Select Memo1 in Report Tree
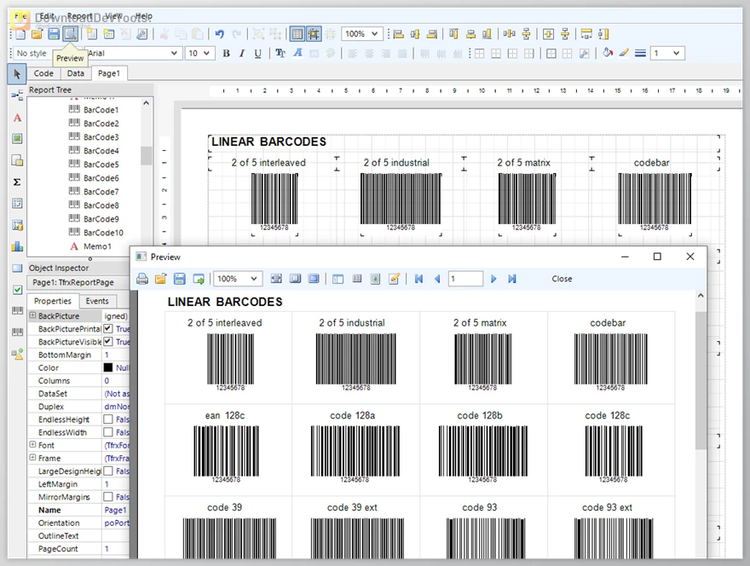750x566 pixels. [x=97, y=246]
